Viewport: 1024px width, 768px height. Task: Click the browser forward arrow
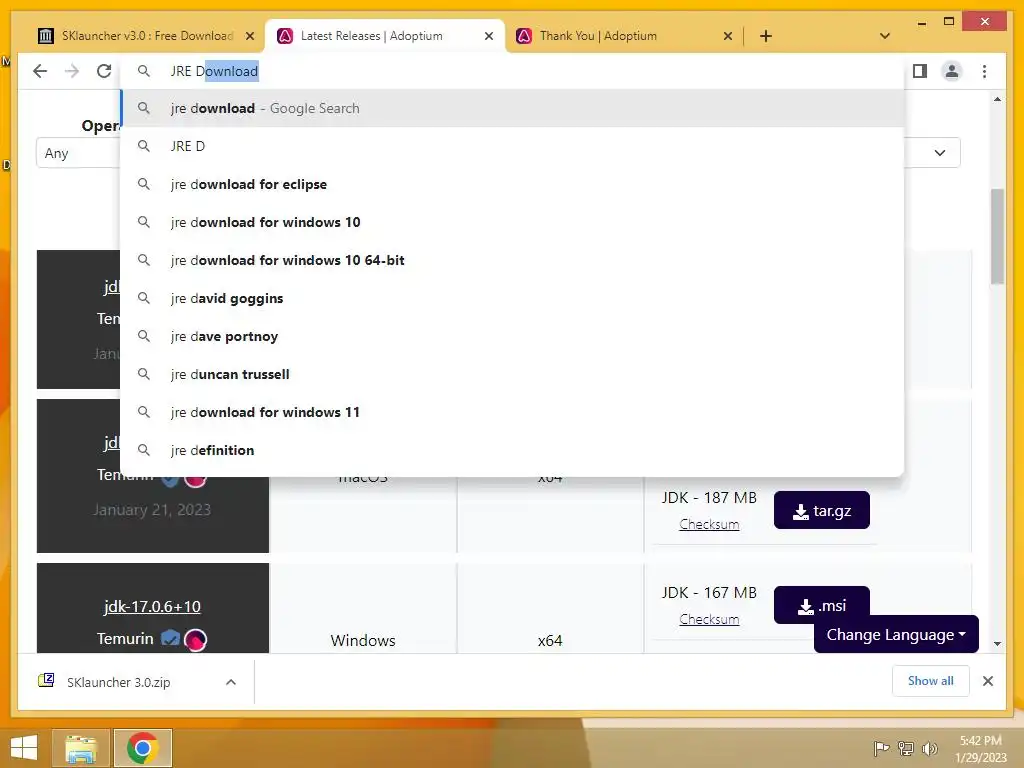[72, 71]
